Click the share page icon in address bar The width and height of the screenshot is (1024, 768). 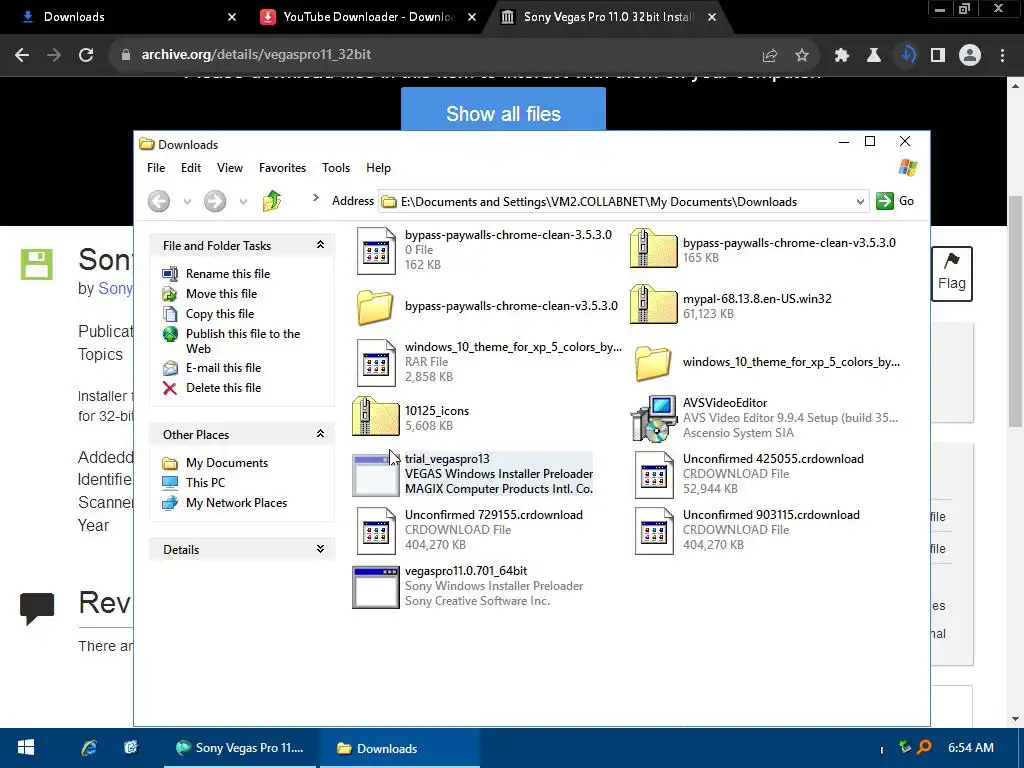click(x=769, y=56)
